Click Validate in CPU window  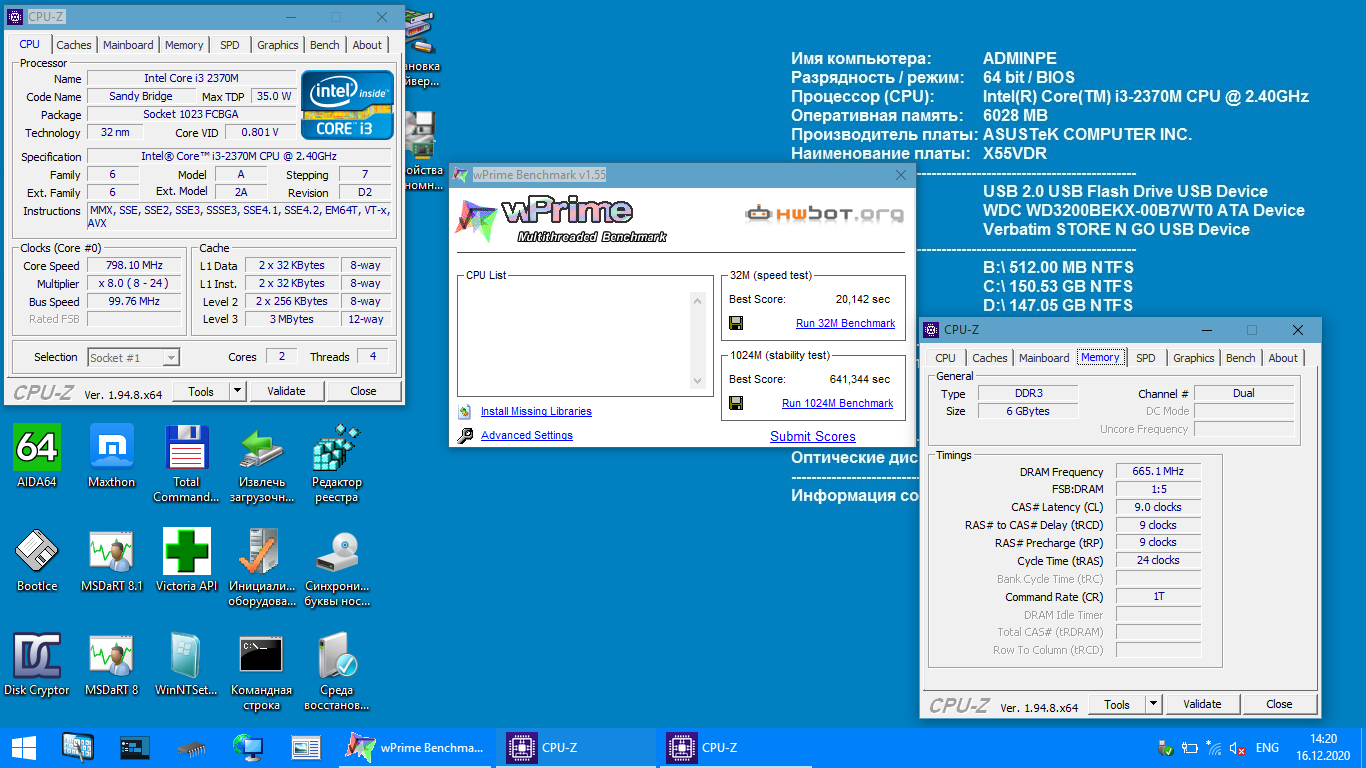[x=286, y=391]
